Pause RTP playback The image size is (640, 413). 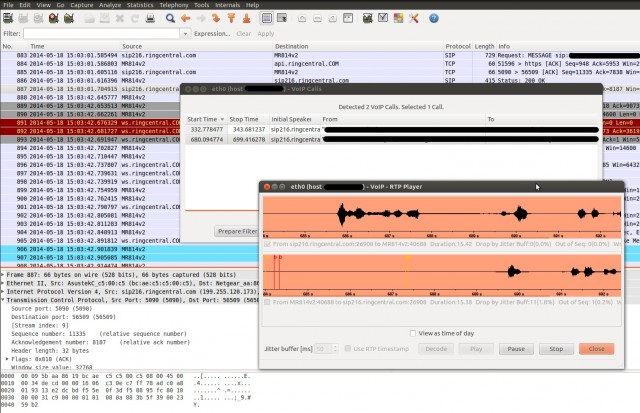point(516,349)
